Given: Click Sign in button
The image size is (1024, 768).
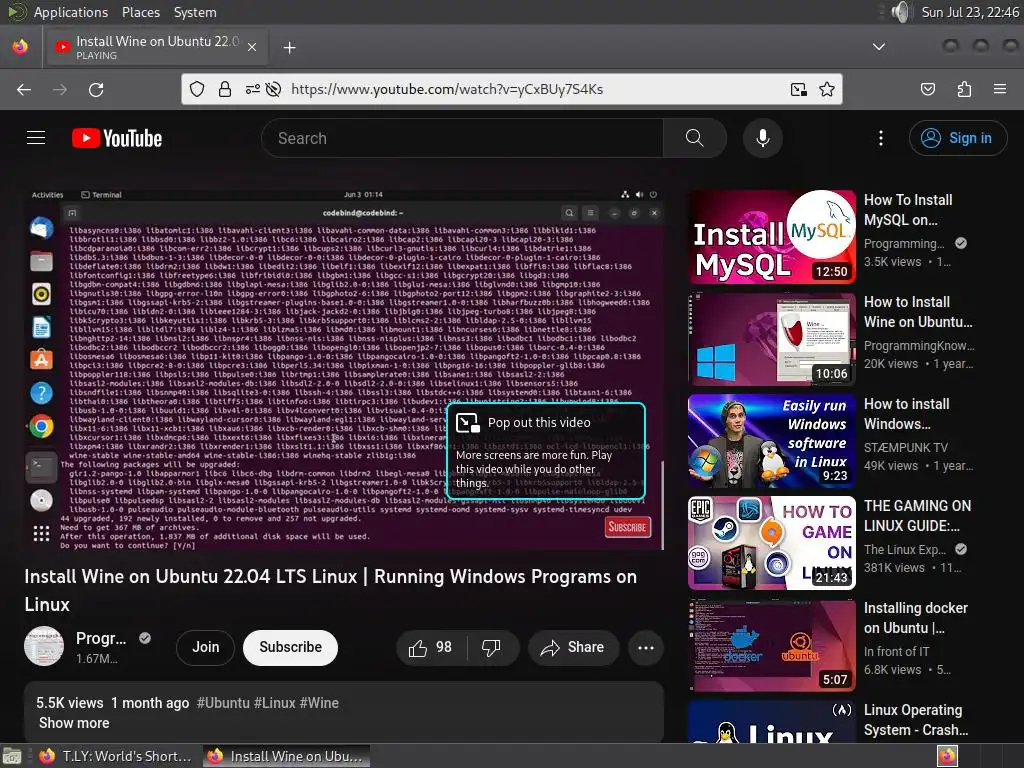Looking at the screenshot, I should click(957, 138).
